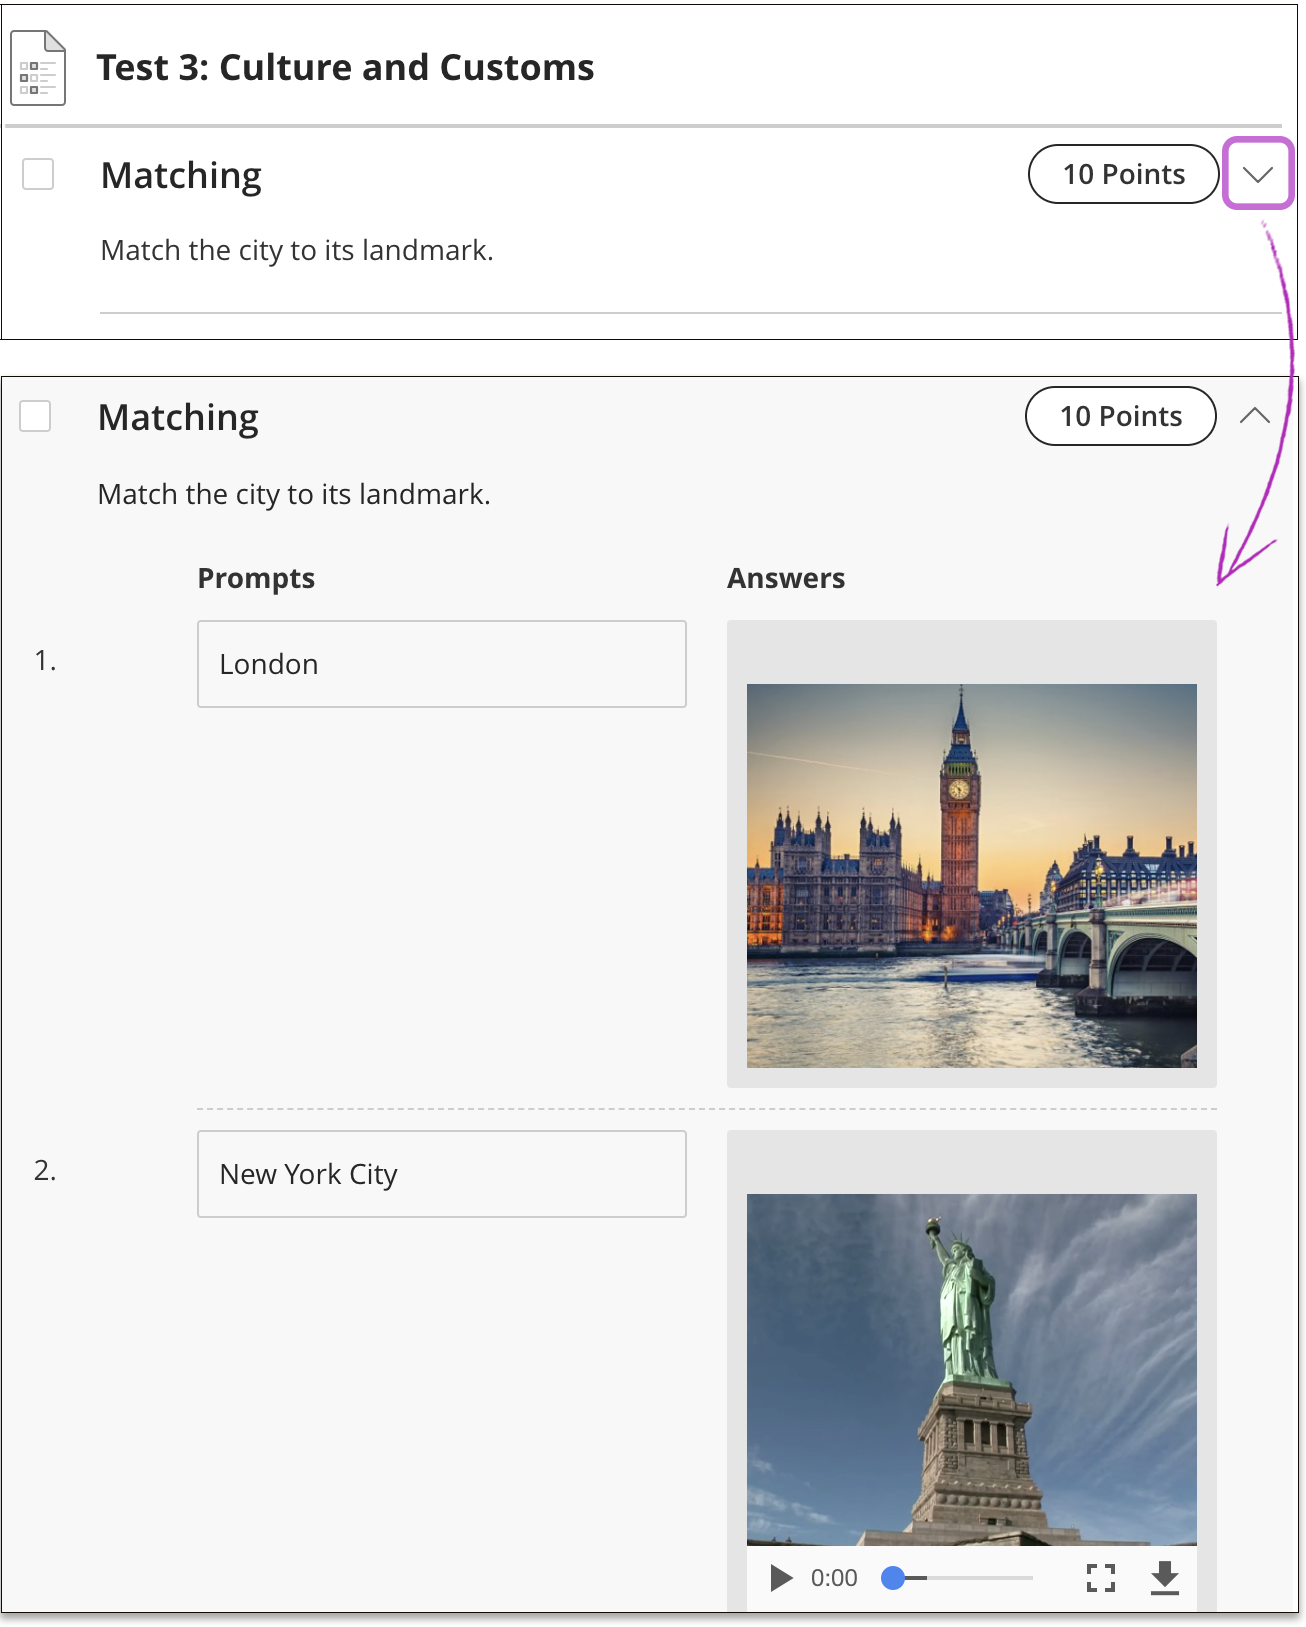Open the video in fullscreen mode

pyautogui.click(x=1100, y=1578)
